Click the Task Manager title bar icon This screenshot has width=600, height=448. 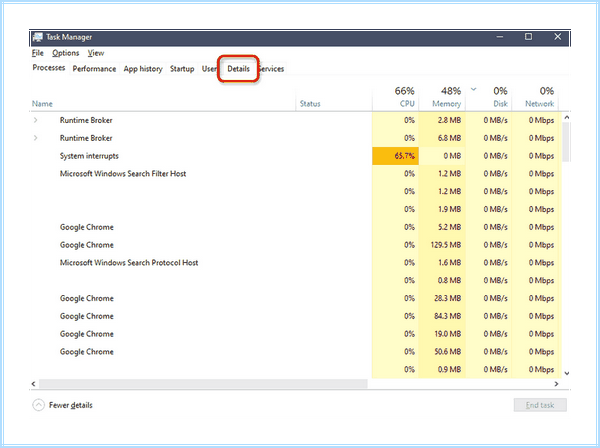point(38,37)
